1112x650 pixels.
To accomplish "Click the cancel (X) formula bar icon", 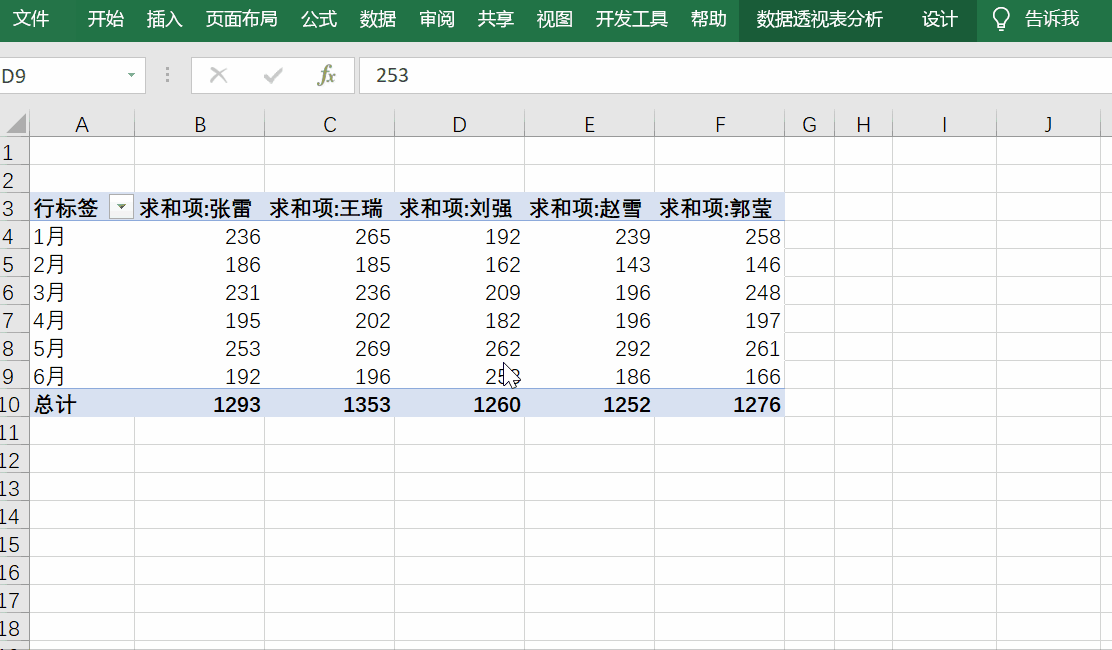I will click(219, 76).
